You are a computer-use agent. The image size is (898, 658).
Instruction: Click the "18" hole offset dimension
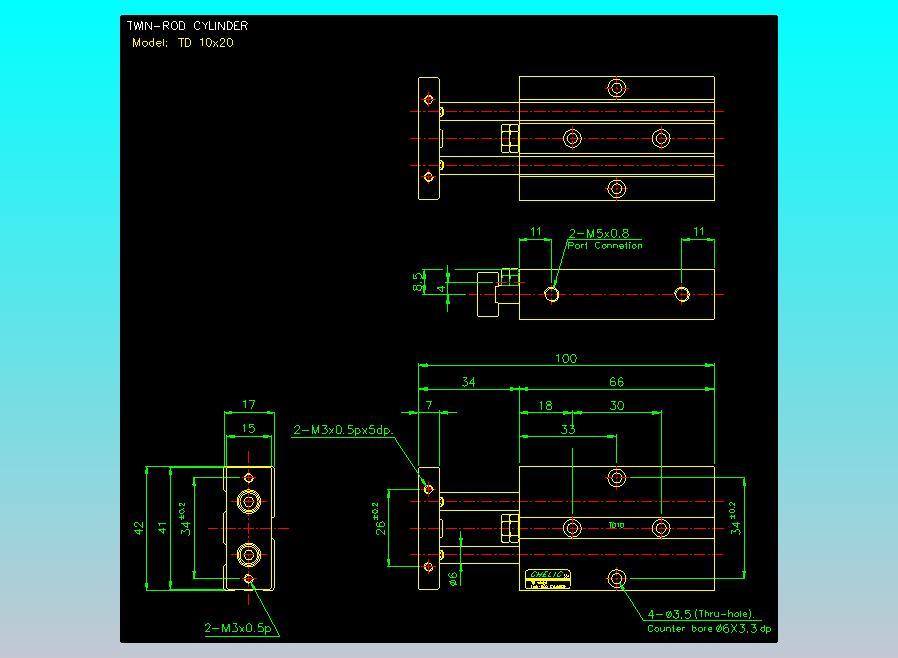click(x=545, y=405)
